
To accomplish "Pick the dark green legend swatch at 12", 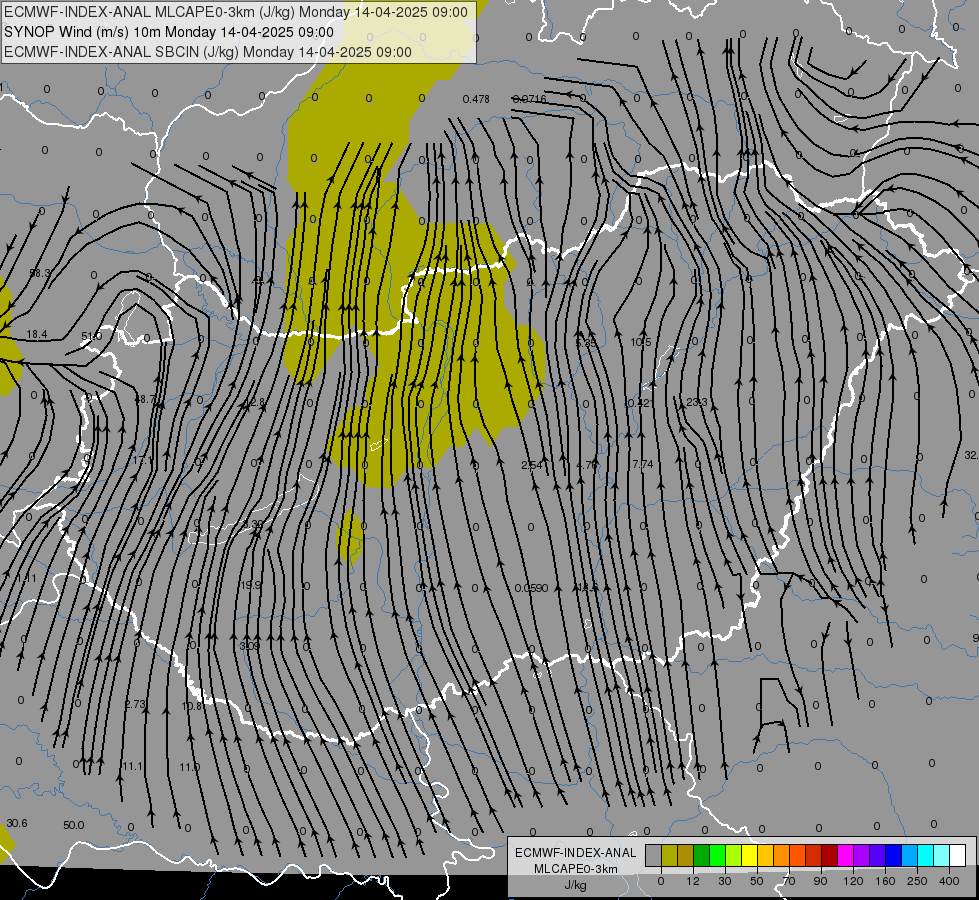I will 701,856.
